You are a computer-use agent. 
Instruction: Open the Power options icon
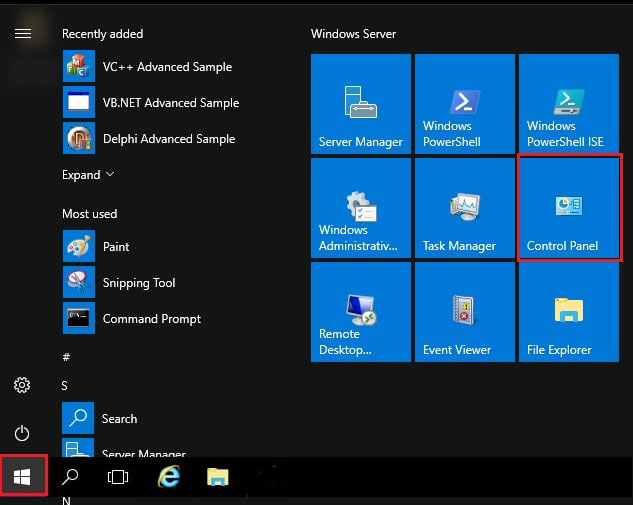(x=22, y=434)
